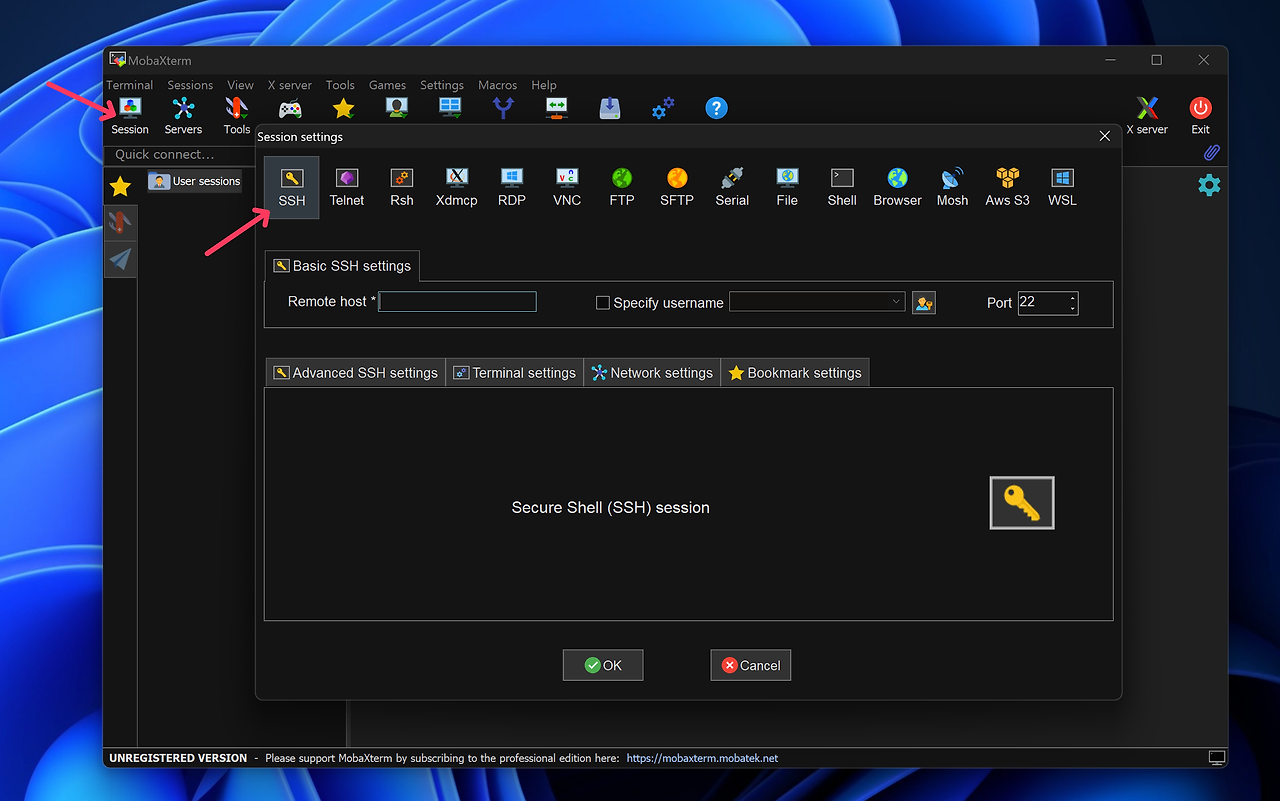Select the SSH session type

click(292, 187)
